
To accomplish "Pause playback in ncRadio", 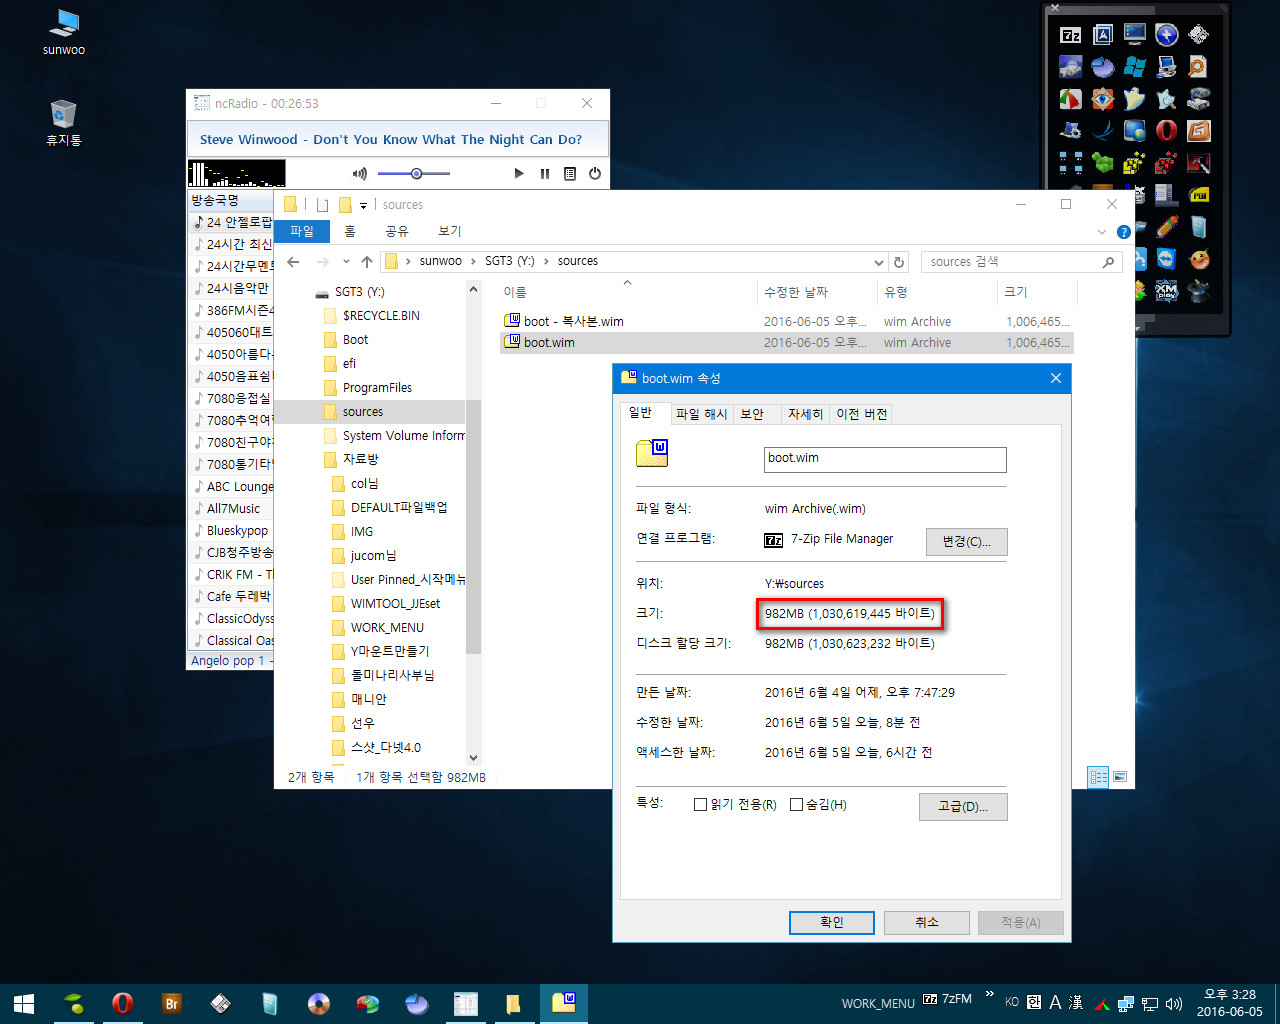I will tap(545, 173).
